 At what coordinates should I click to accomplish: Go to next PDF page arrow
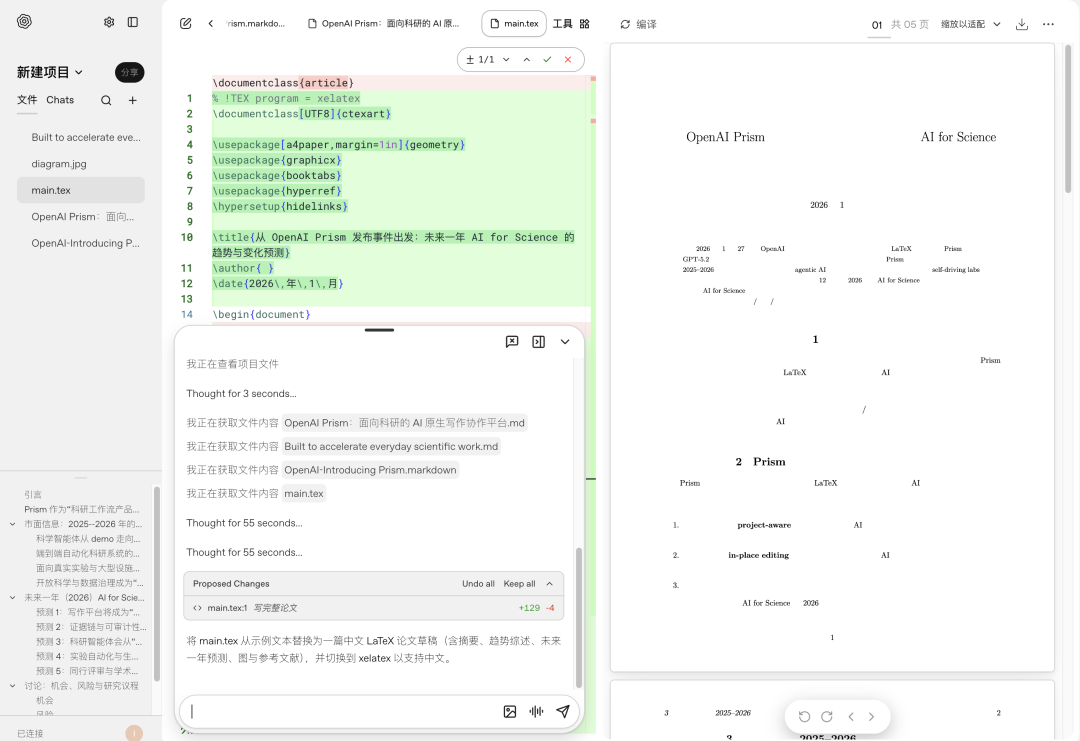[871, 717]
